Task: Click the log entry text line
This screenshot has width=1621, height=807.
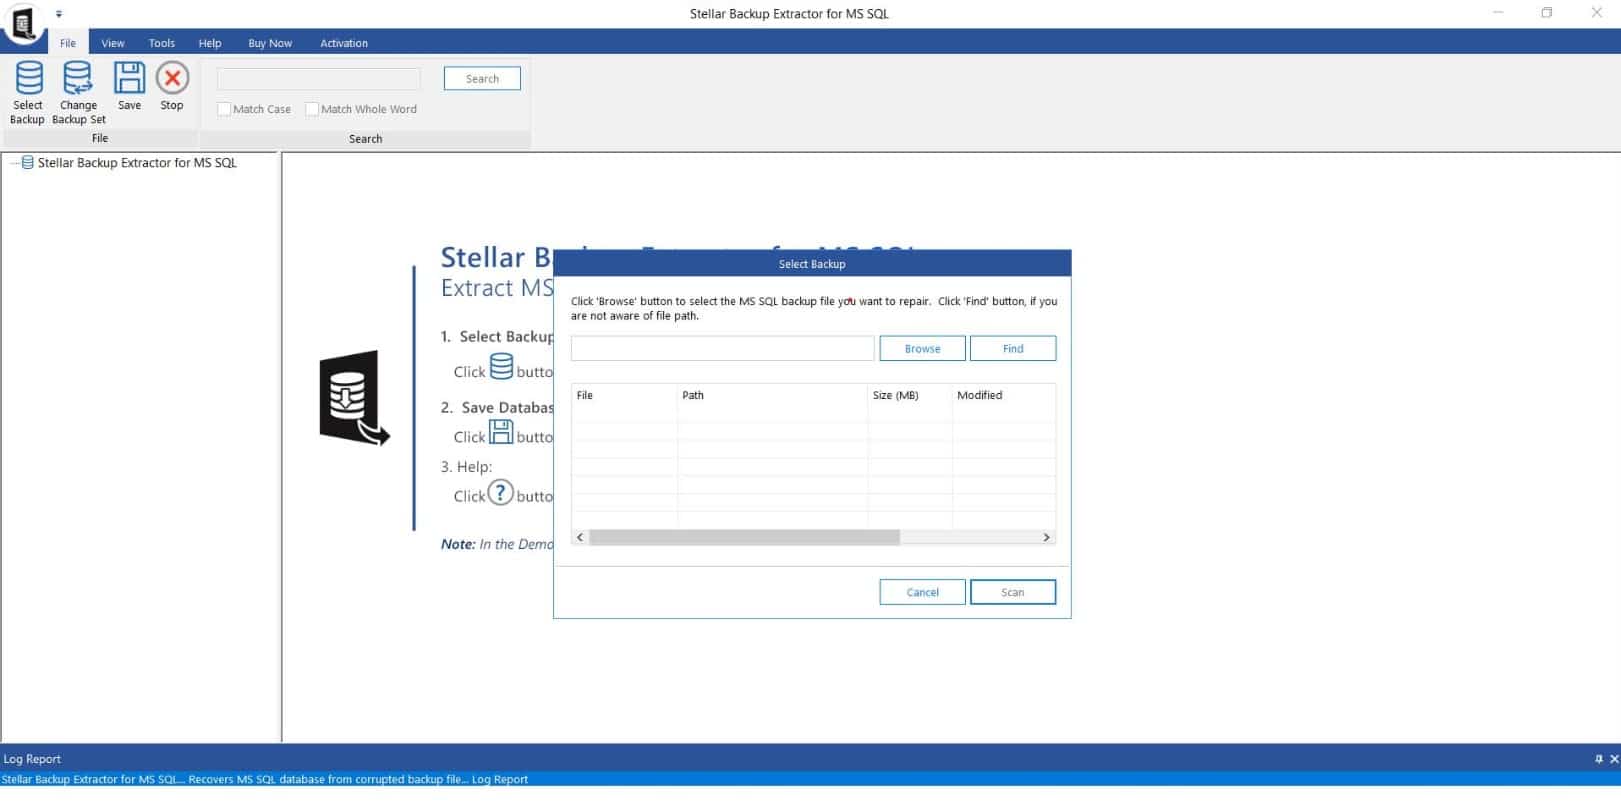Action: [265, 779]
